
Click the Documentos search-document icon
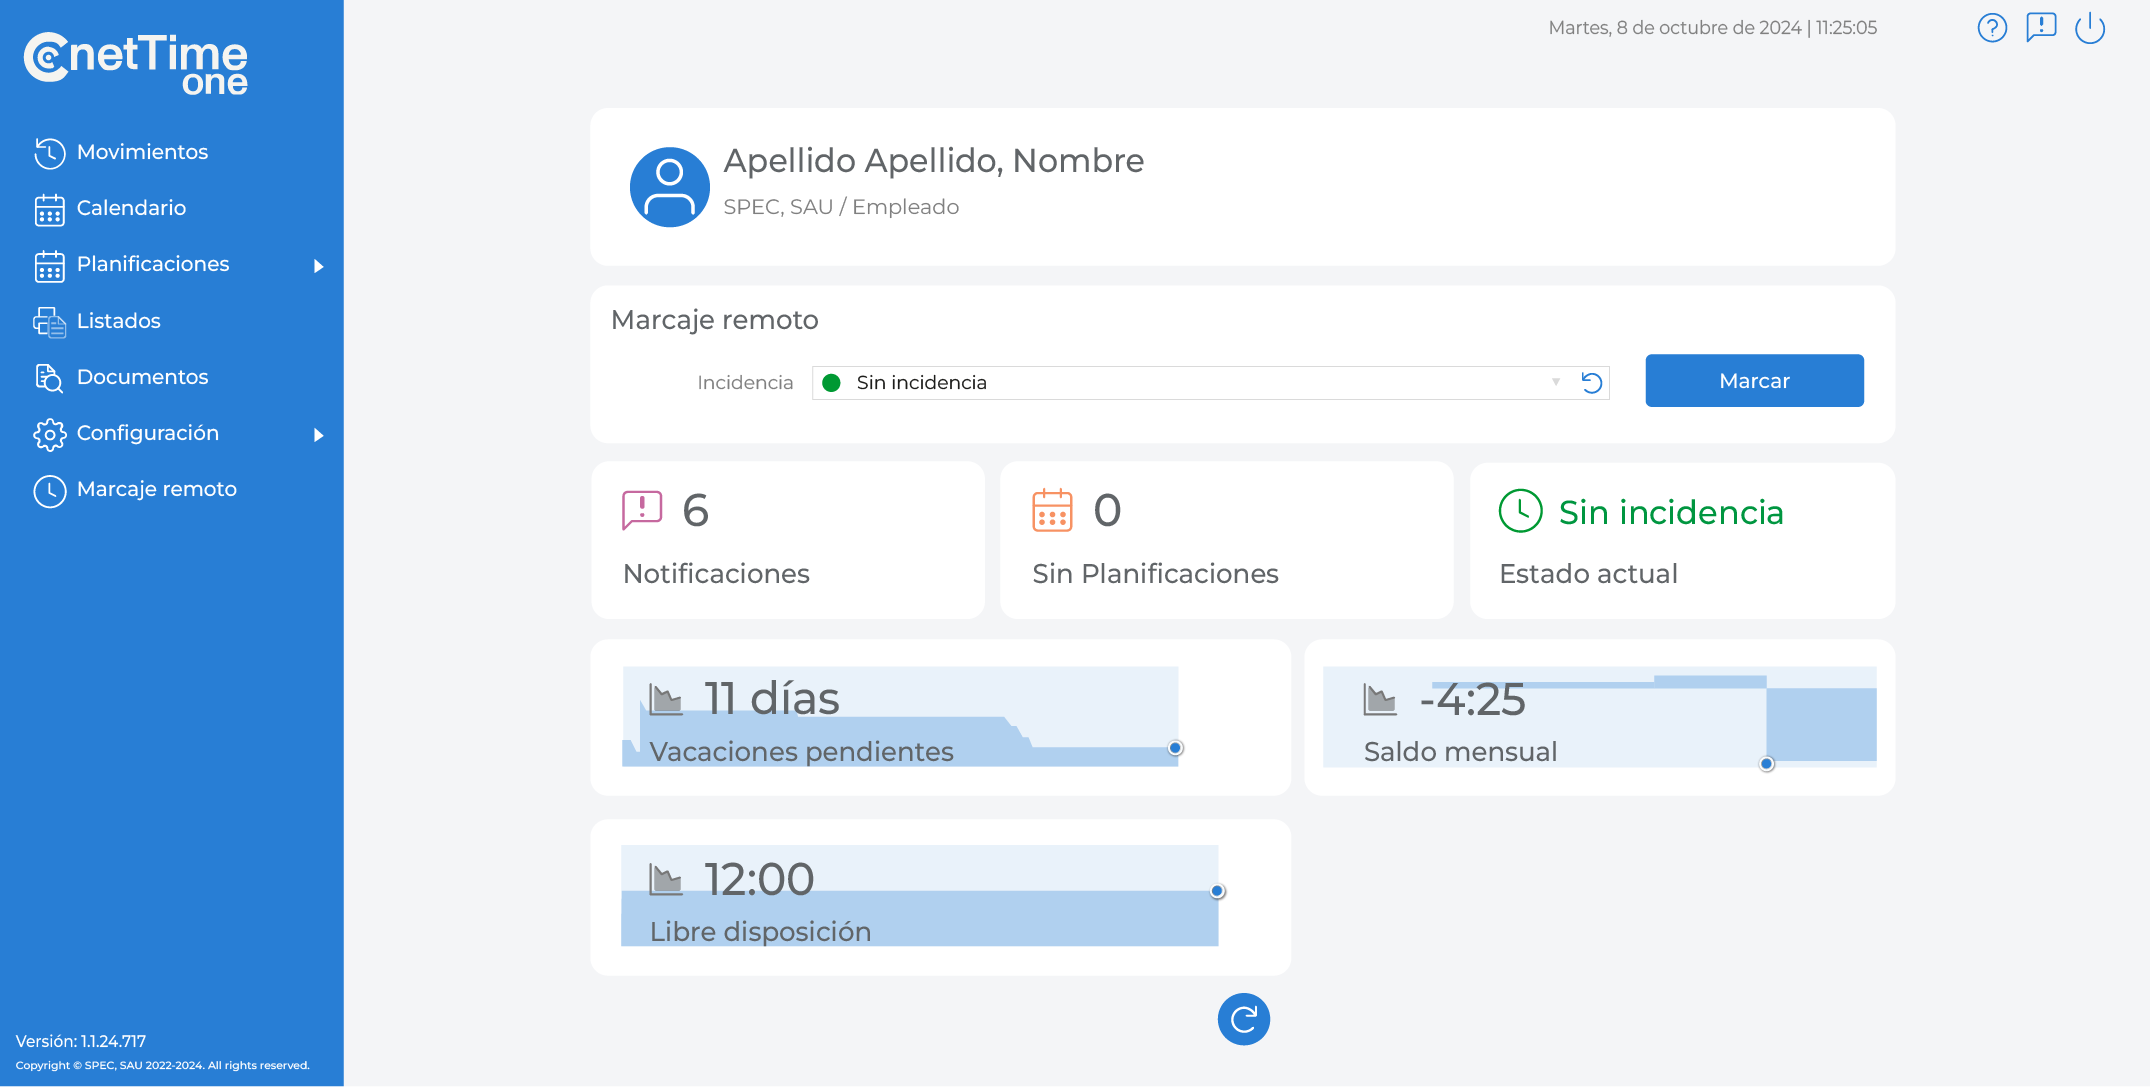click(x=50, y=377)
